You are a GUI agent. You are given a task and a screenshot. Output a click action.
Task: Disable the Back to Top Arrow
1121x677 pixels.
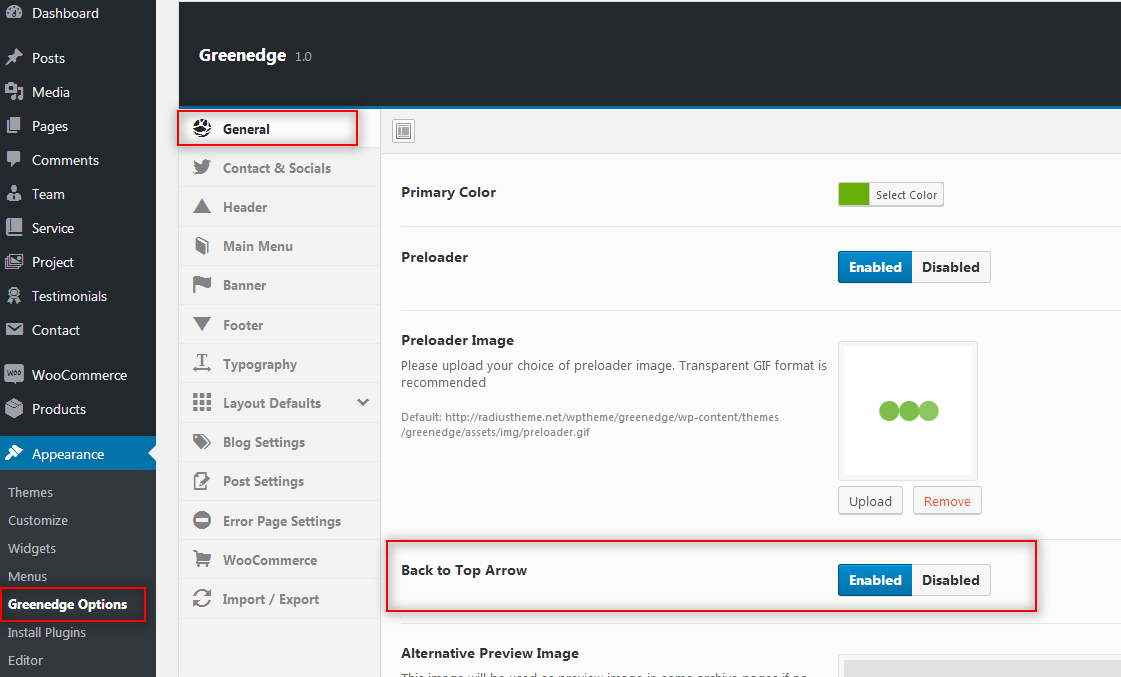coord(951,580)
